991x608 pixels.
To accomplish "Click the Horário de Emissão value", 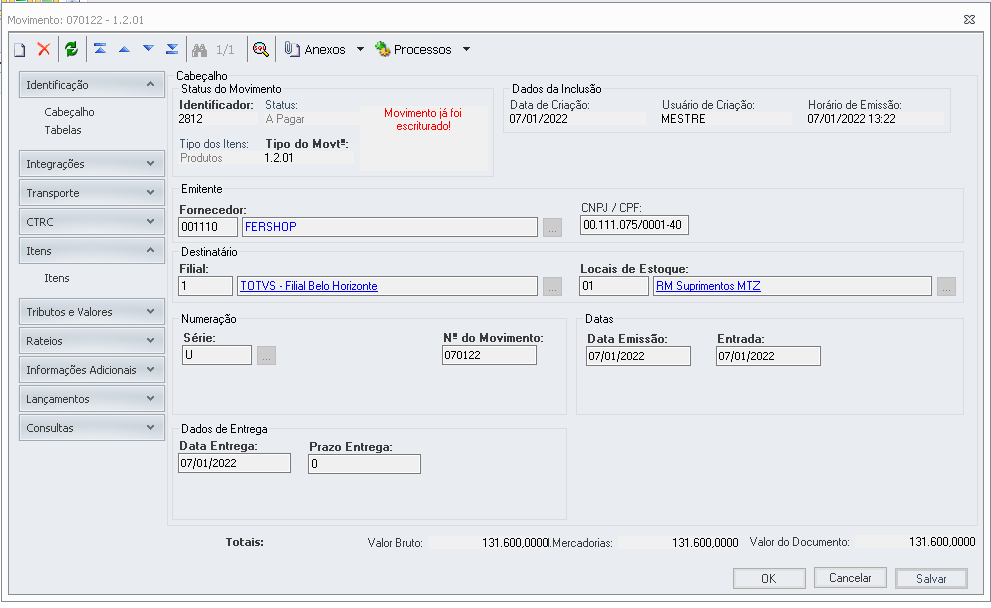I will (x=851, y=119).
